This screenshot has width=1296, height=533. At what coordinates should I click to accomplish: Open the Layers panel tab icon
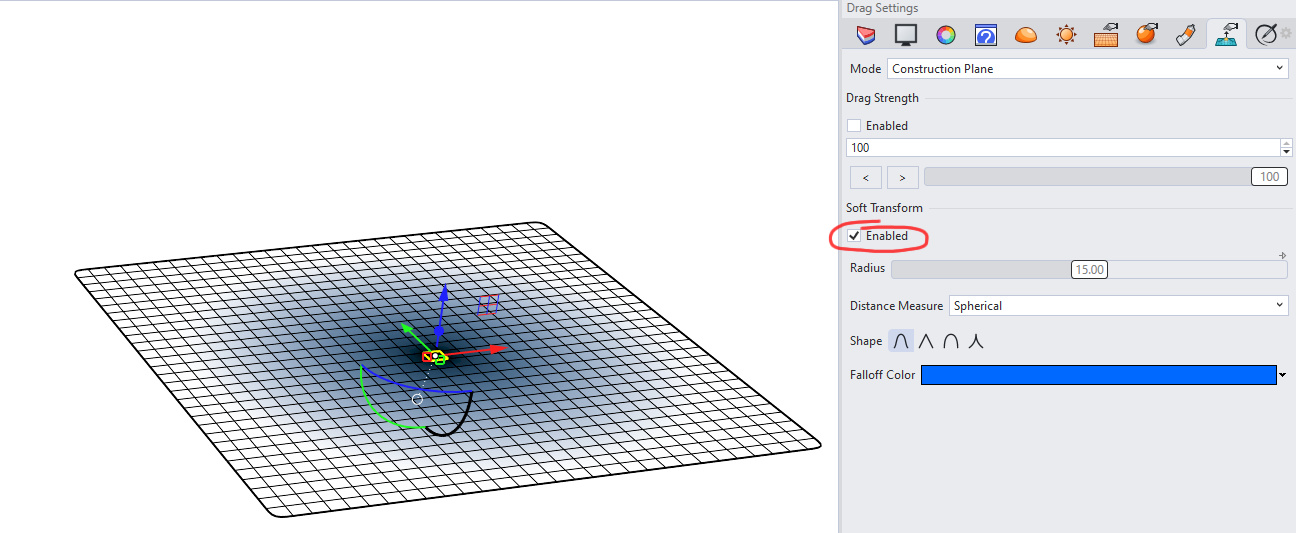(x=866, y=35)
